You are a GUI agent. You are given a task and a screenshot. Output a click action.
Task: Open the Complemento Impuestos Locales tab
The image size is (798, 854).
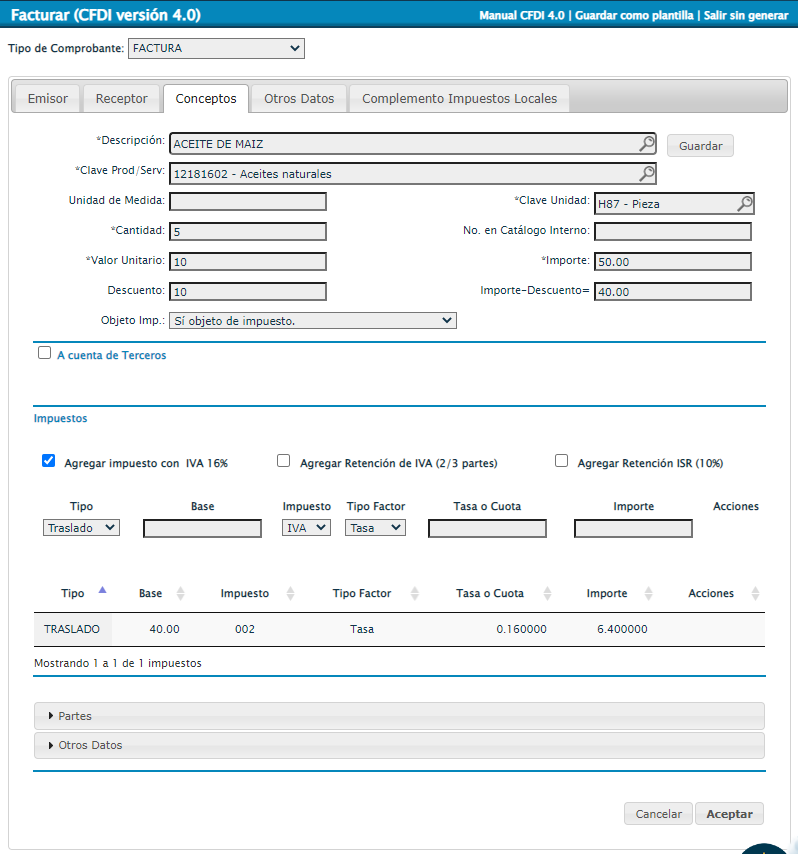pos(460,98)
